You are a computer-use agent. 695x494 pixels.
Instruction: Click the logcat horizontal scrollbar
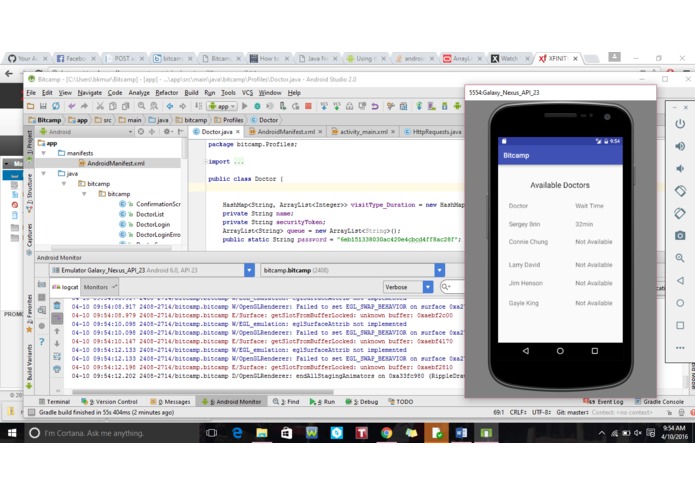203,392
